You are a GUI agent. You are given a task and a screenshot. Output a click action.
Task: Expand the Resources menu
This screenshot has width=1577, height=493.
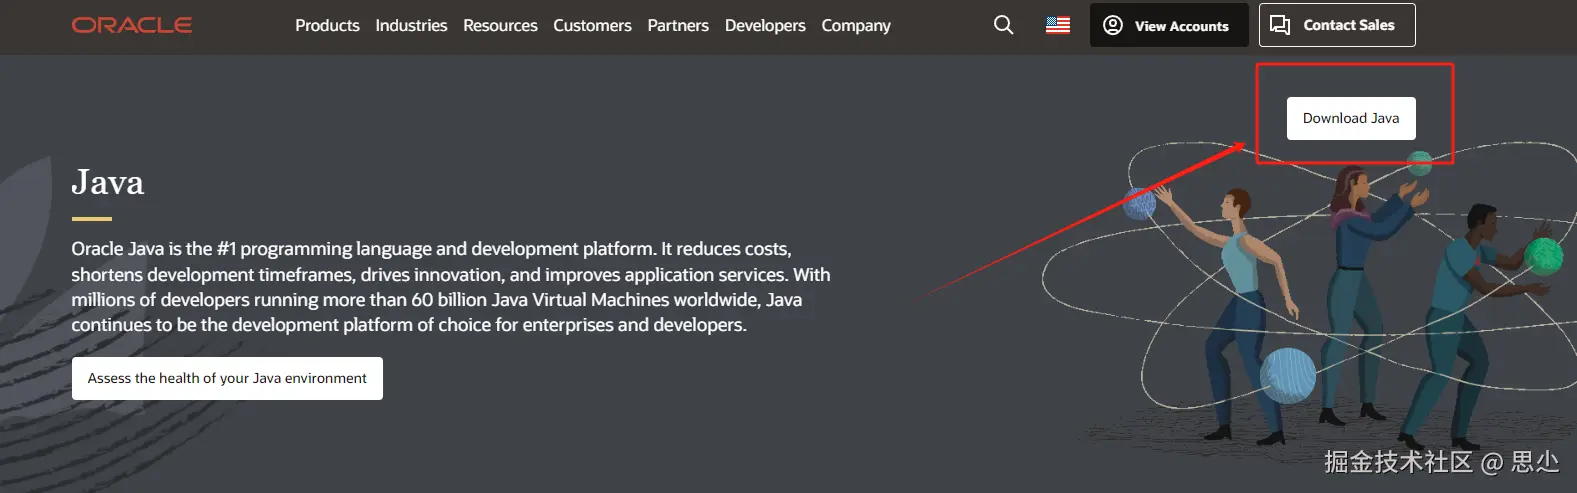500,25
